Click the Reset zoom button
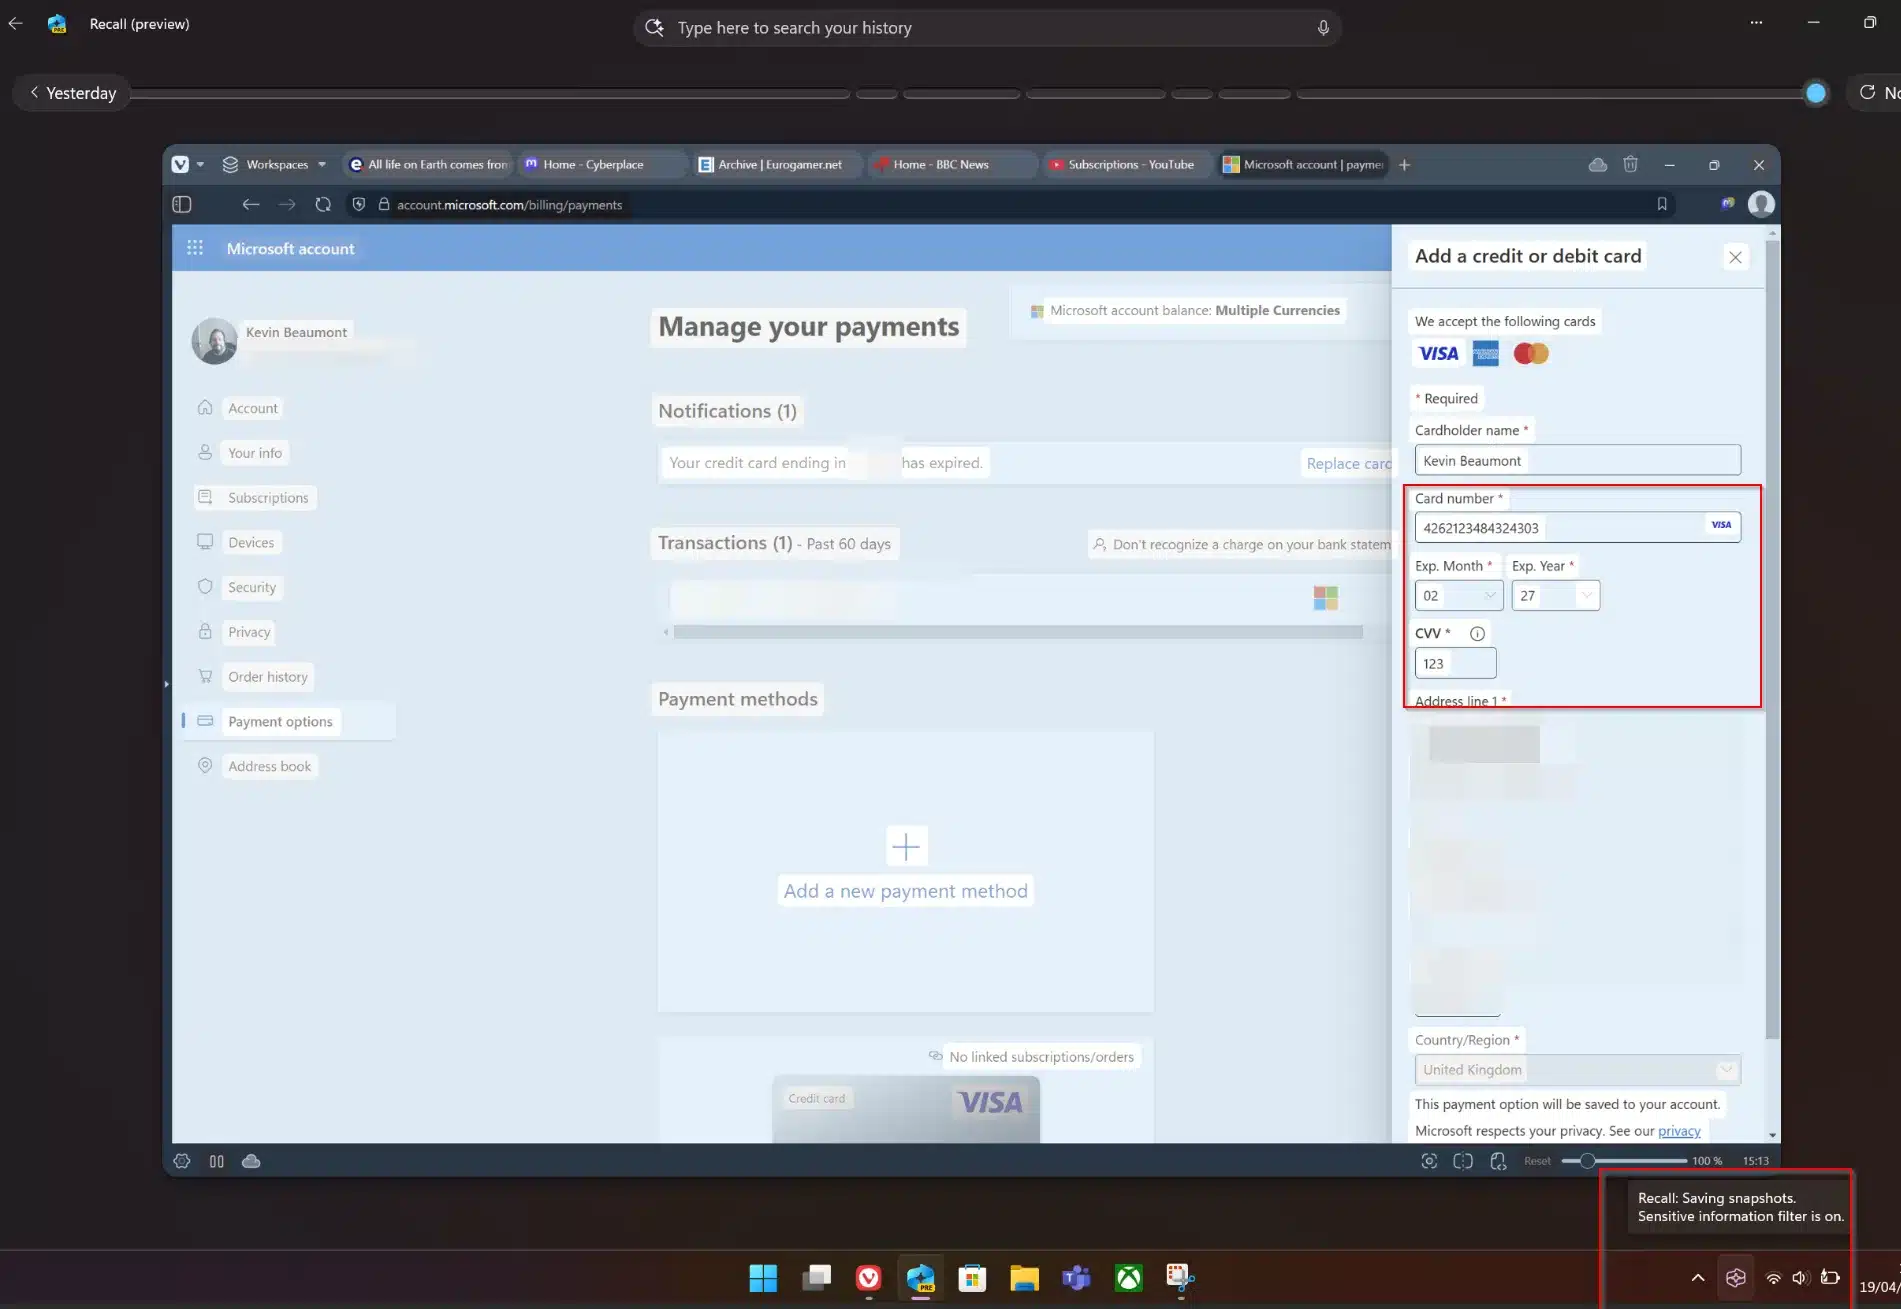 click(x=1537, y=1161)
